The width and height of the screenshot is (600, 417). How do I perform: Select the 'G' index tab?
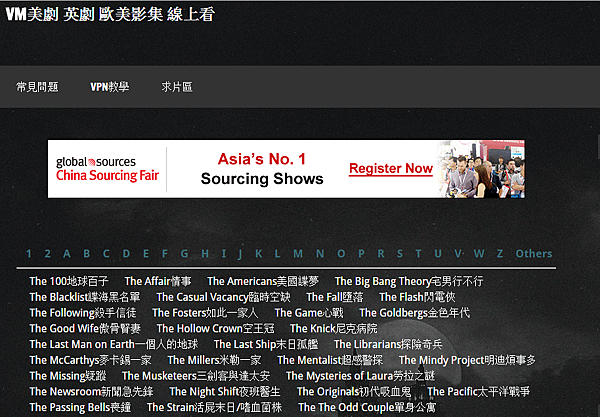tap(184, 254)
